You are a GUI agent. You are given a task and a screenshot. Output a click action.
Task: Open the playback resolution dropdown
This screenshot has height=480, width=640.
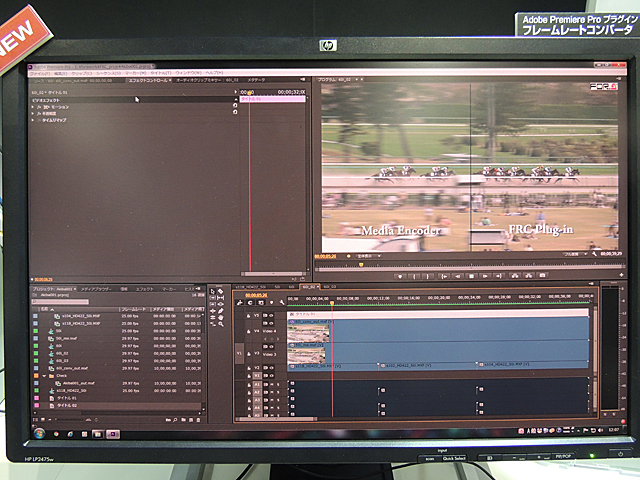pos(575,254)
